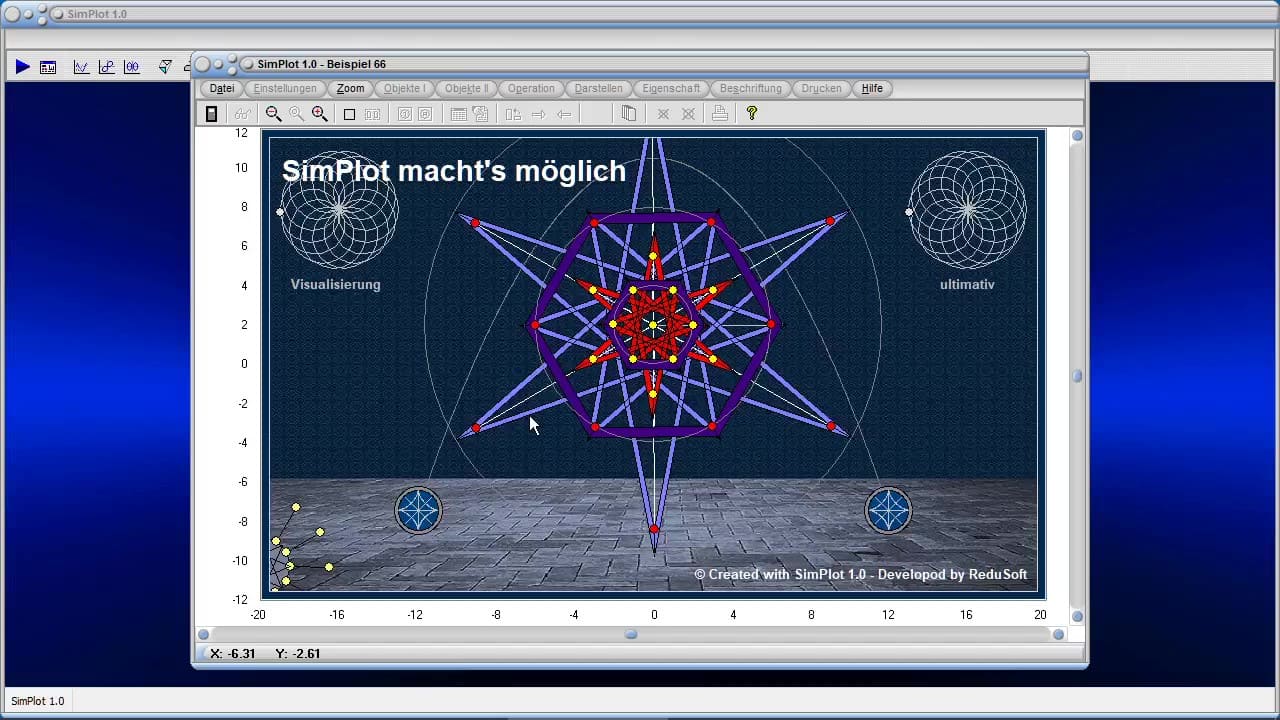The width and height of the screenshot is (1280, 720).
Task: Click the 'ultimativ' label in plot
Action: pyautogui.click(x=967, y=284)
